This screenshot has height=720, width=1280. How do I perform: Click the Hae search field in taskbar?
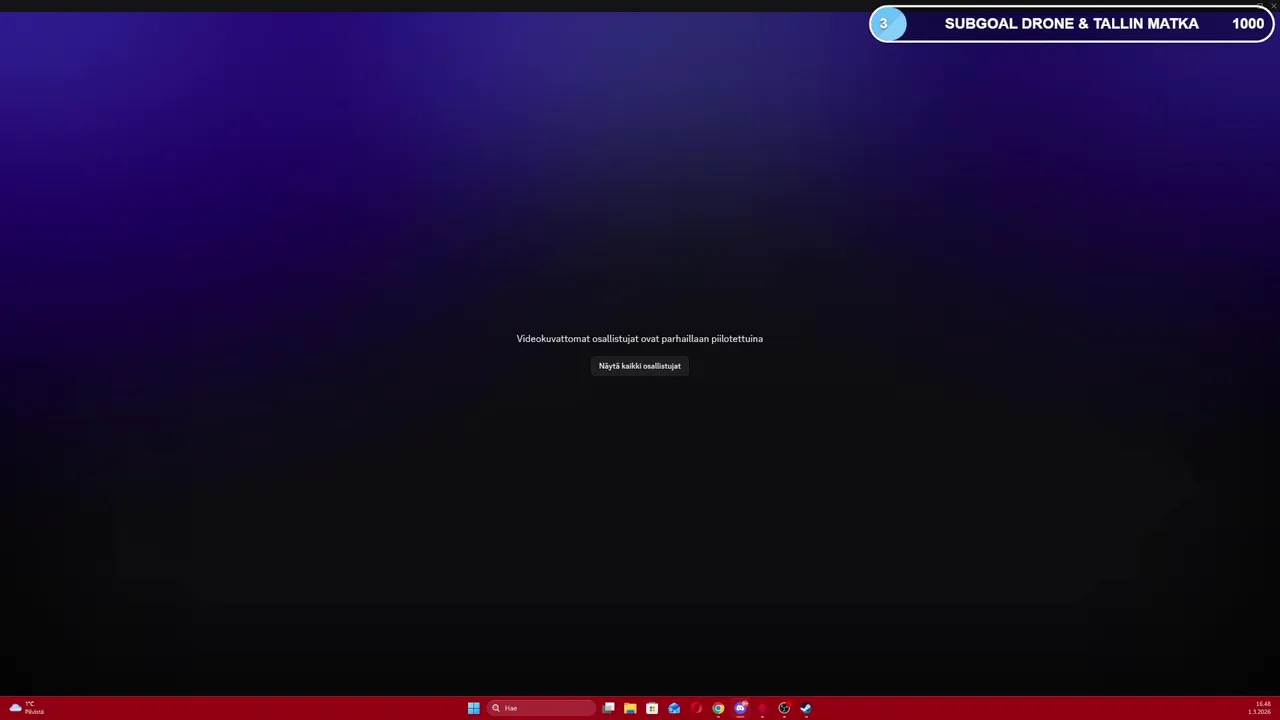point(542,708)
